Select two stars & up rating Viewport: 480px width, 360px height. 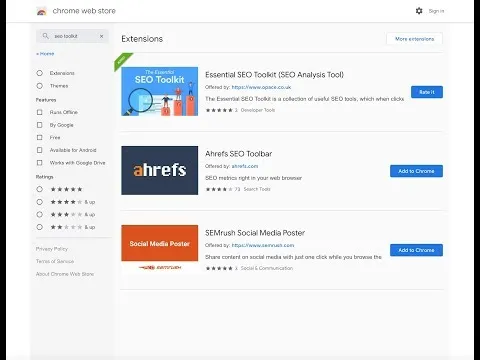click(x=40, y=227)
